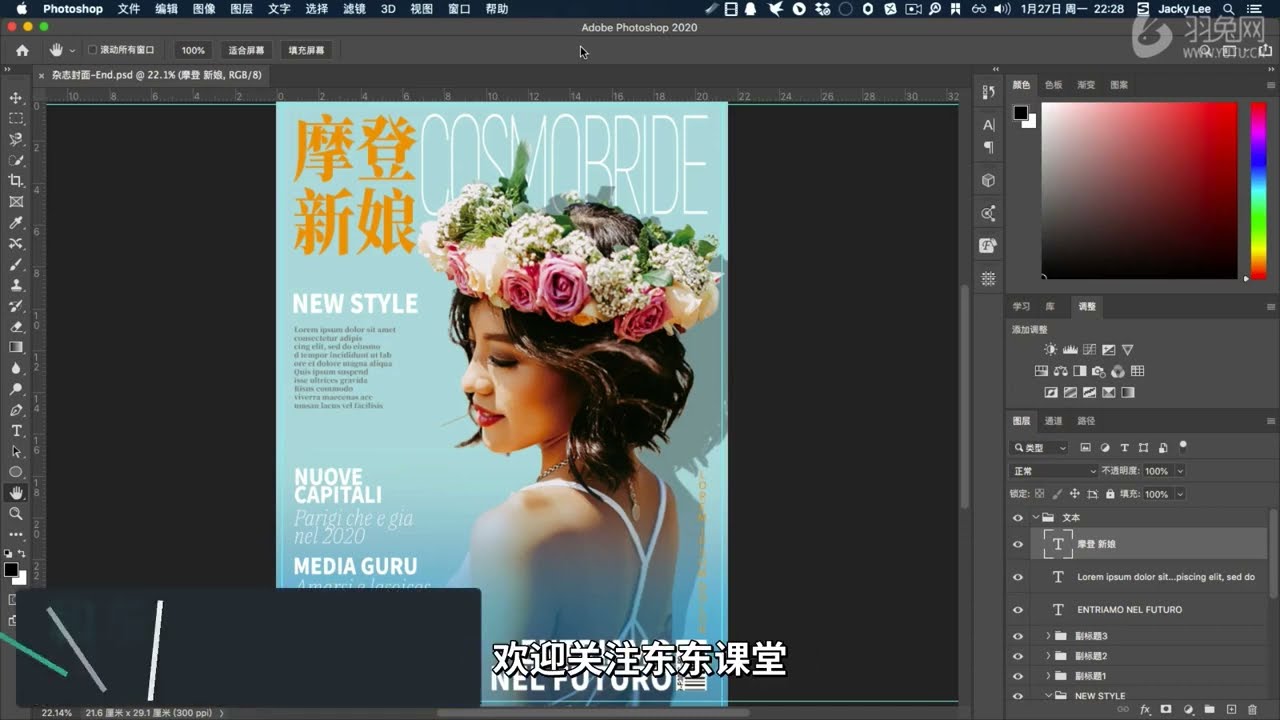Add a Brightness/Contrast adjustment

point(1050,350)
